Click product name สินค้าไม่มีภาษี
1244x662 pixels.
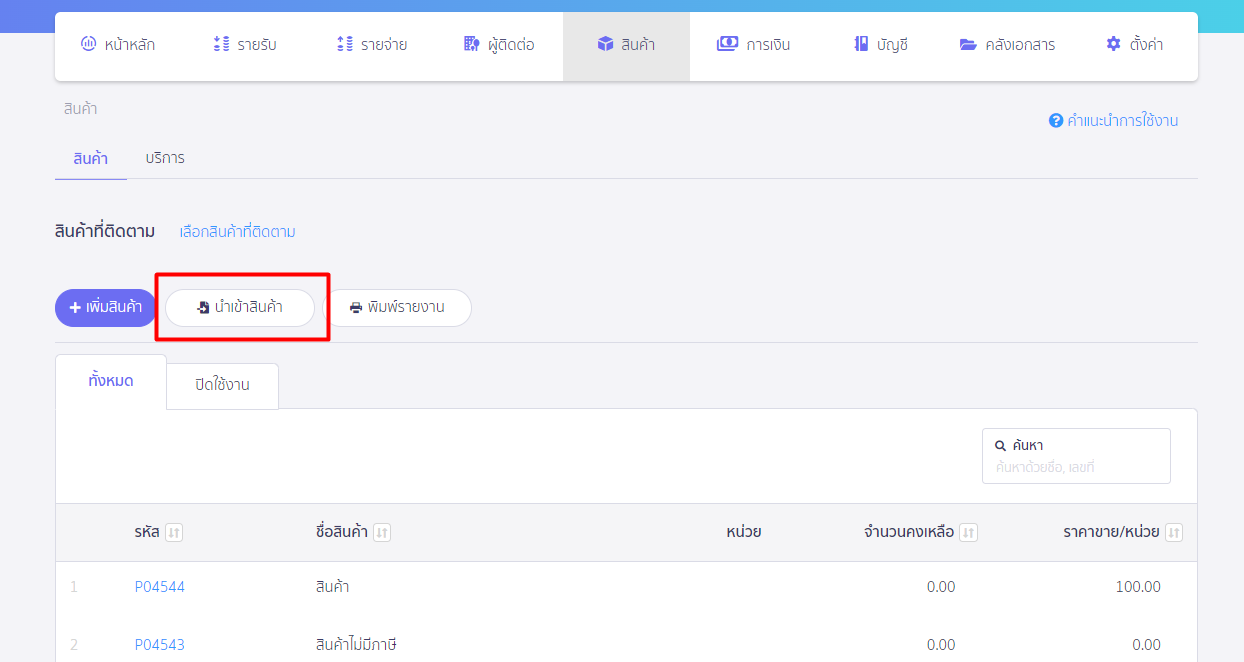pos(356,645)
